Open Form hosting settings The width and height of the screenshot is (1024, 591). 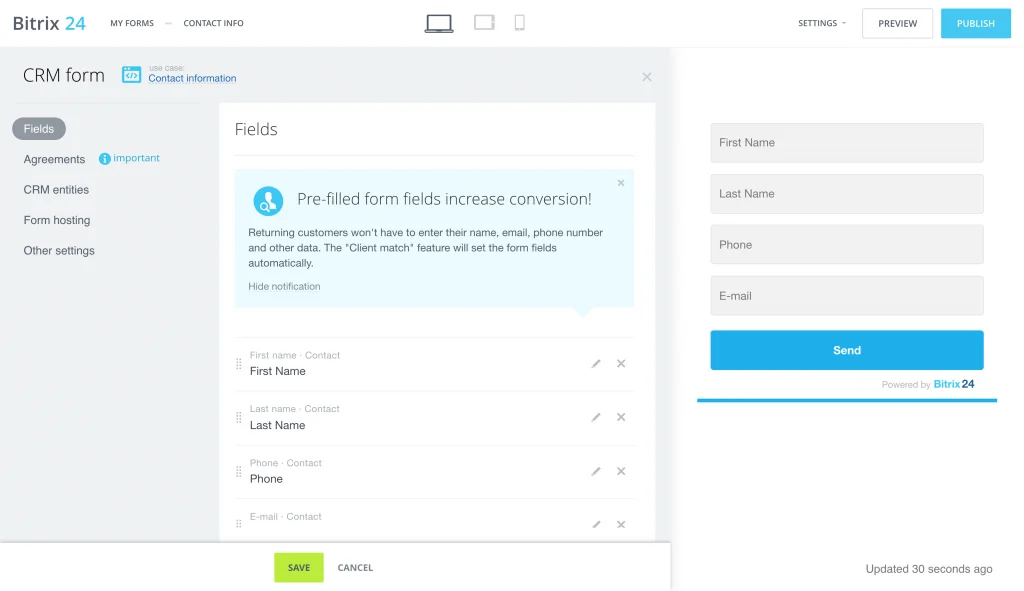click(57, 221)
